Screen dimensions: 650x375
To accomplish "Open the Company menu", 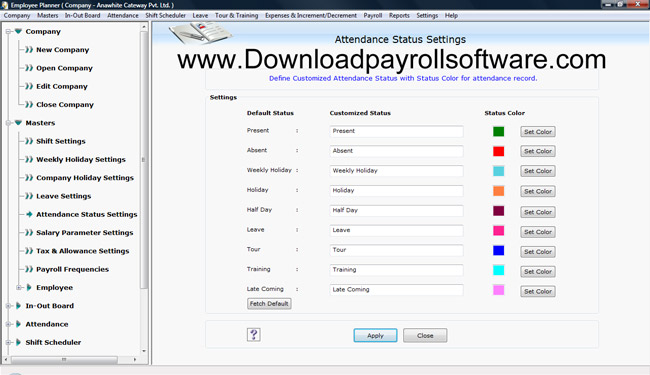I will pos(17,15).
